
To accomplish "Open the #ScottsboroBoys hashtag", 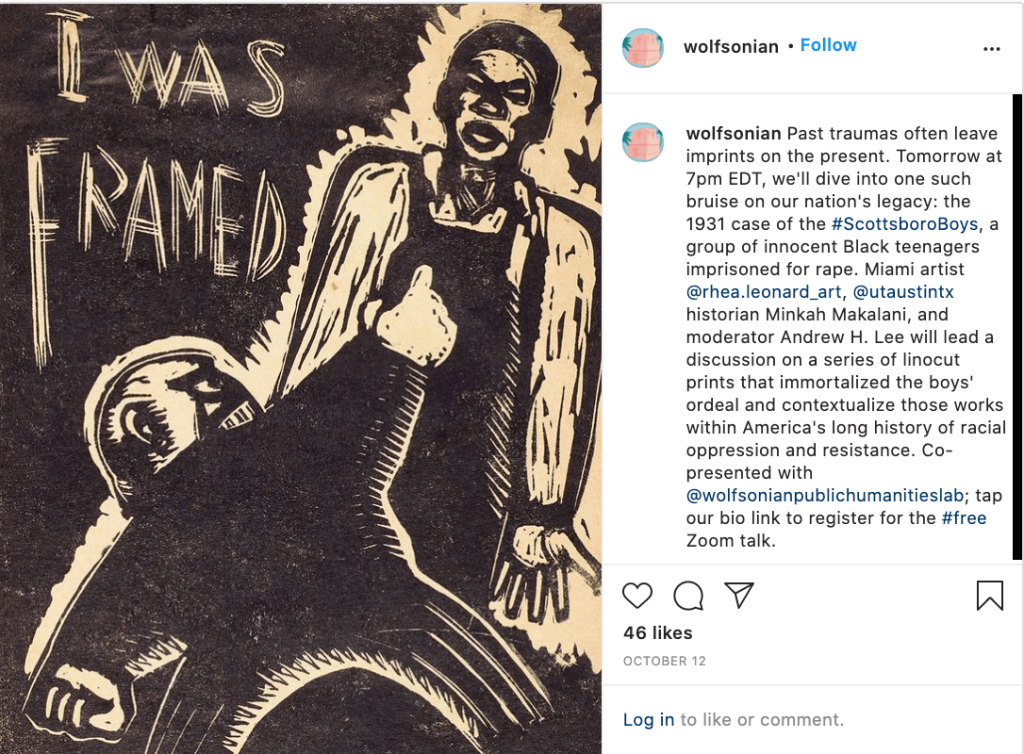I will (904, 224).
